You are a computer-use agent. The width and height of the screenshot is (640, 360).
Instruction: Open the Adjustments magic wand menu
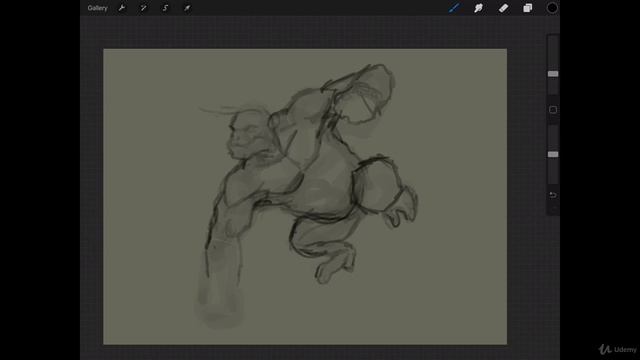point(143,8)
